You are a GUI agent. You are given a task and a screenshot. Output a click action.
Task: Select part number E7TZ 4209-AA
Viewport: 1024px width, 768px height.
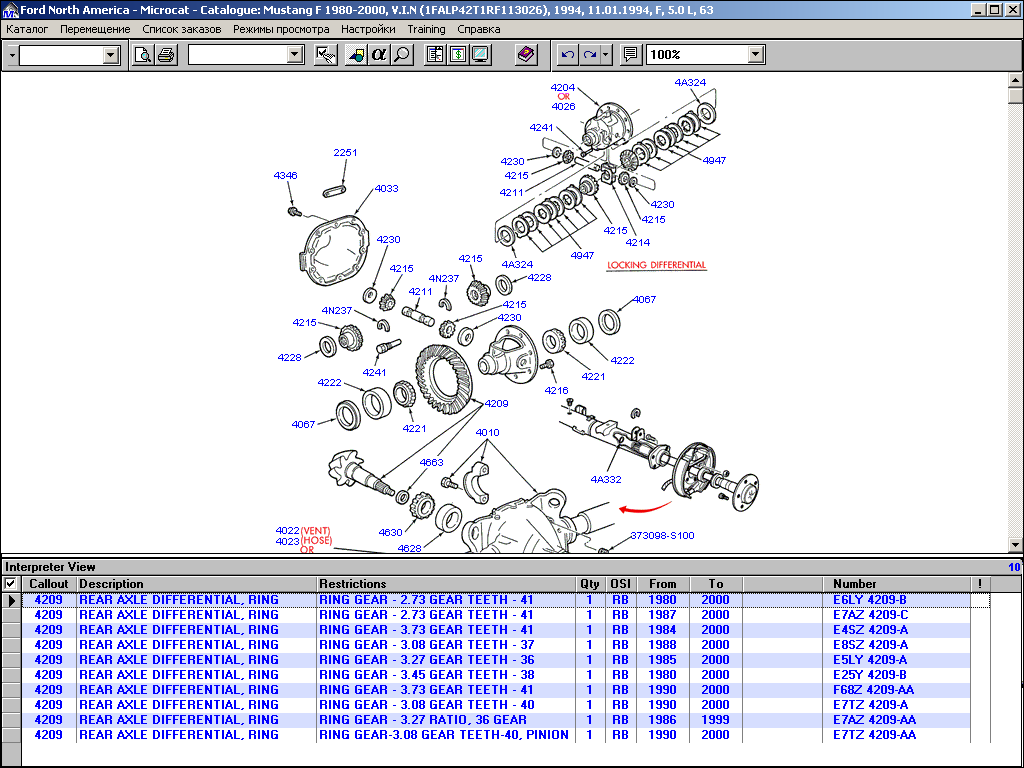(x=874, y=735)
